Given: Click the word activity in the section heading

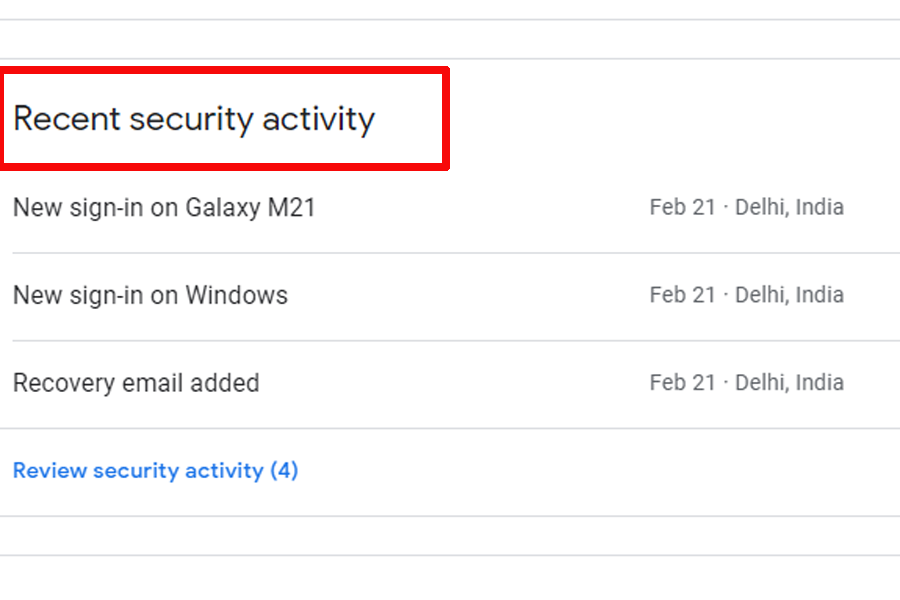Looking at the screenshot, I should [318, 119].
